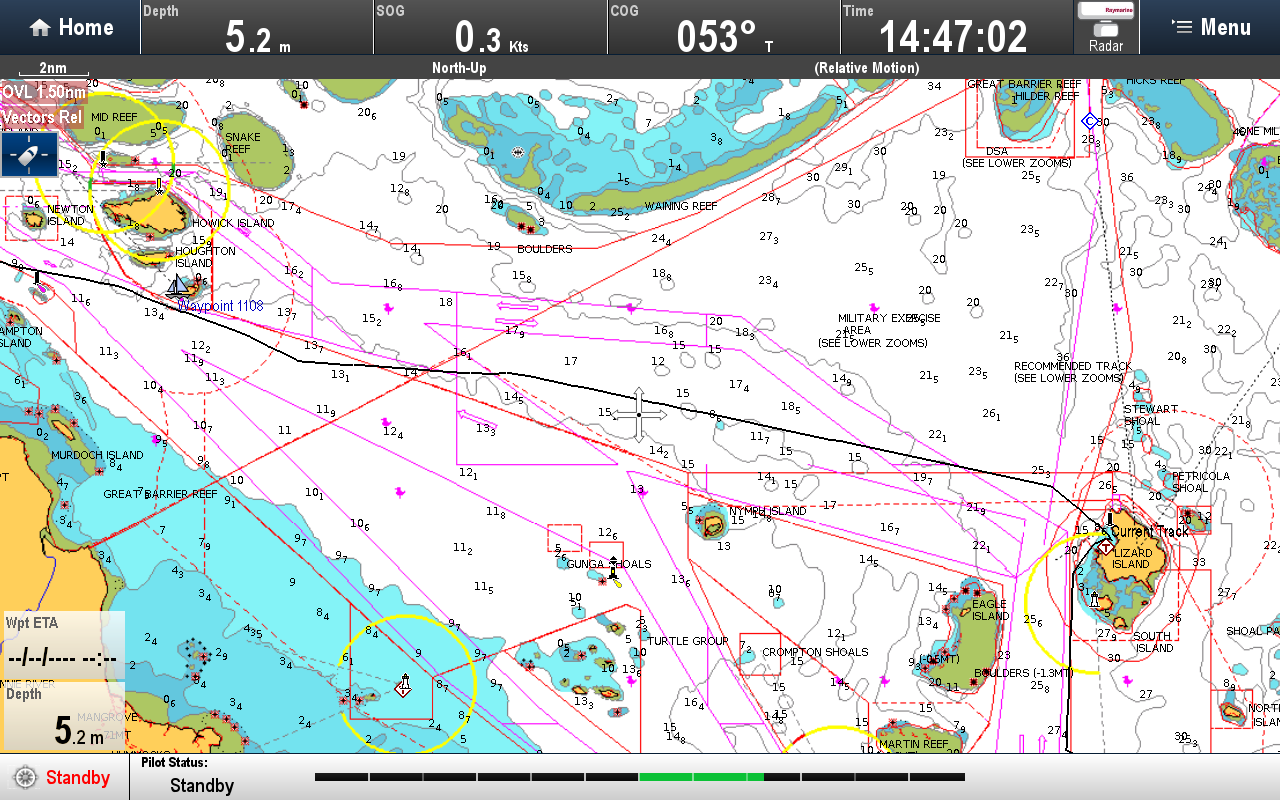Select Snake Reef label
Viewport: 1280px width, 800px height.
point(243,143)
